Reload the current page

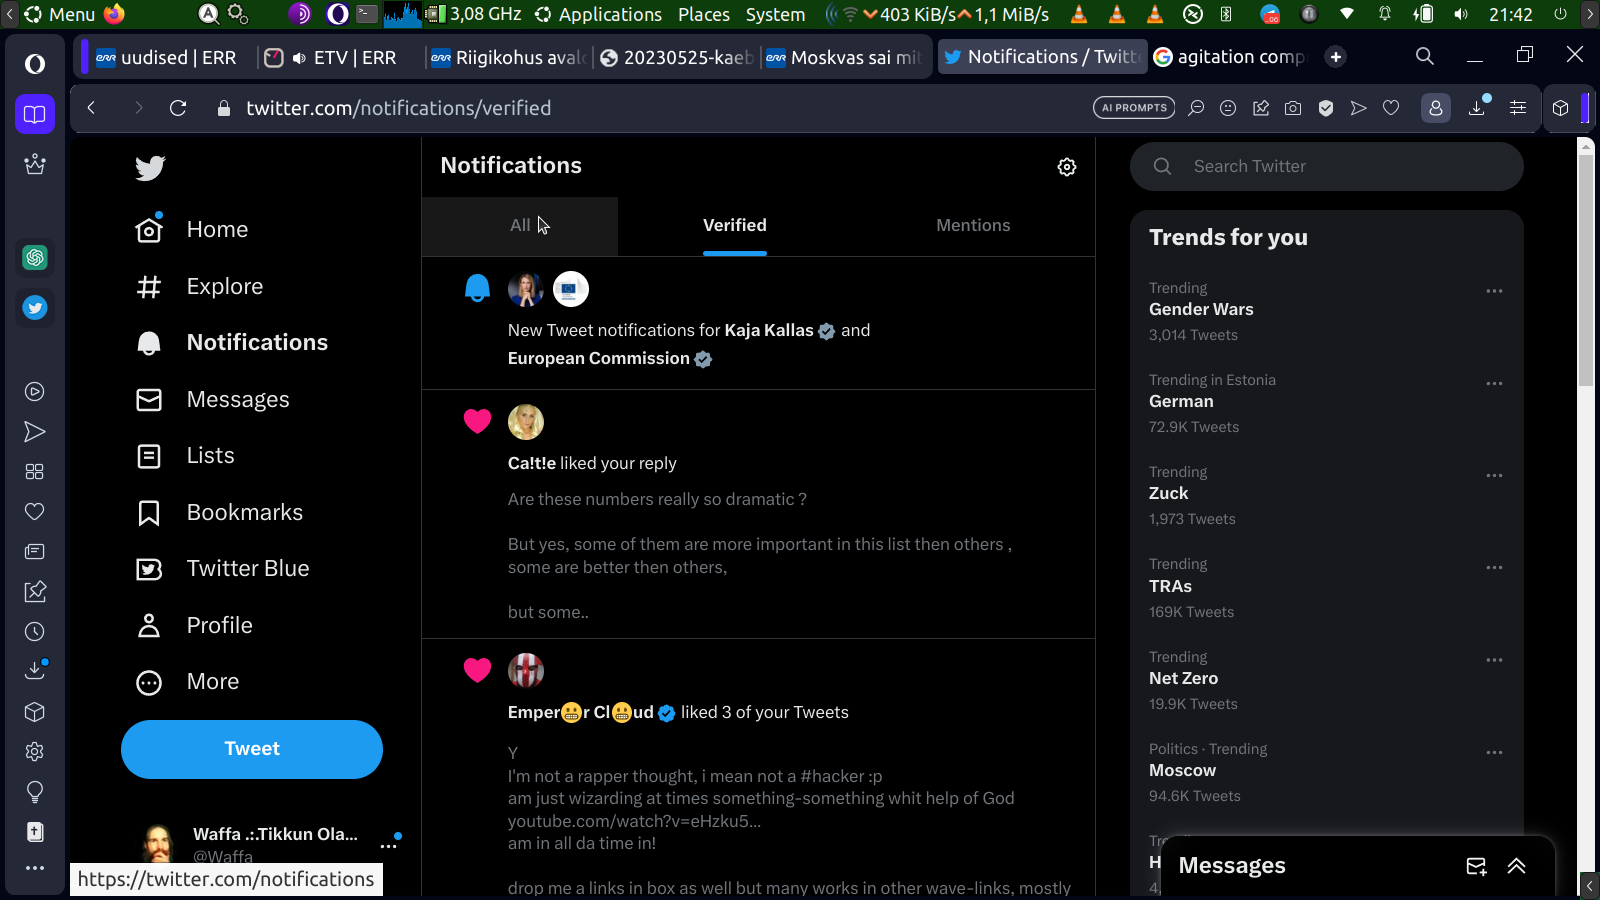[x=178, y=108]
